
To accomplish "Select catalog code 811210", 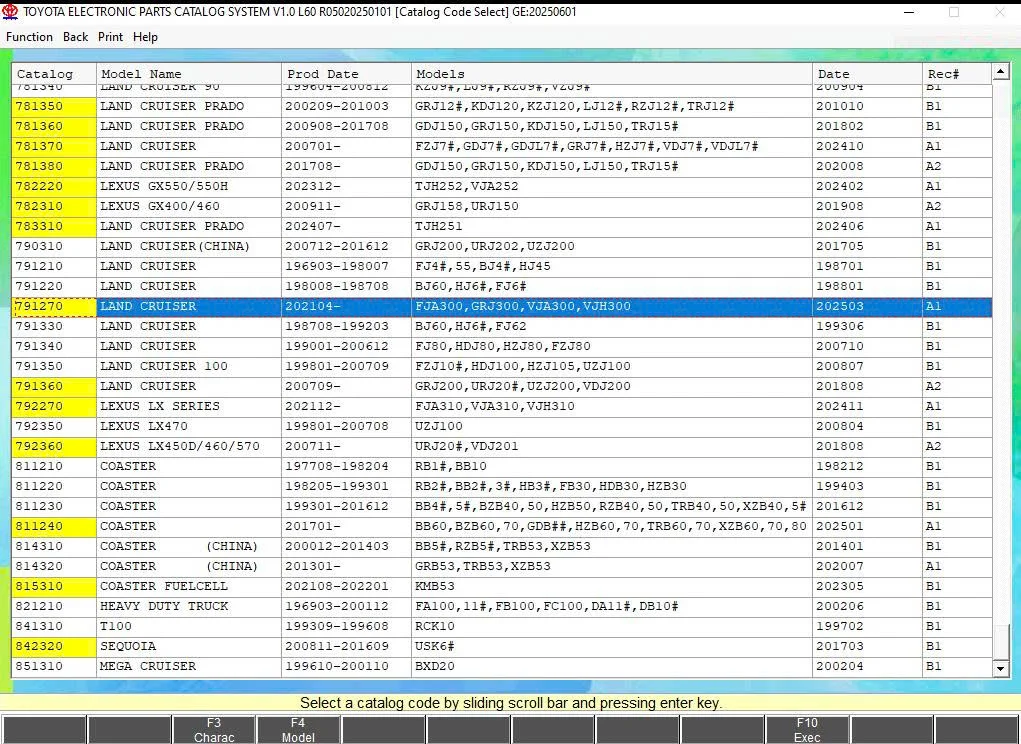I will 54,467.
